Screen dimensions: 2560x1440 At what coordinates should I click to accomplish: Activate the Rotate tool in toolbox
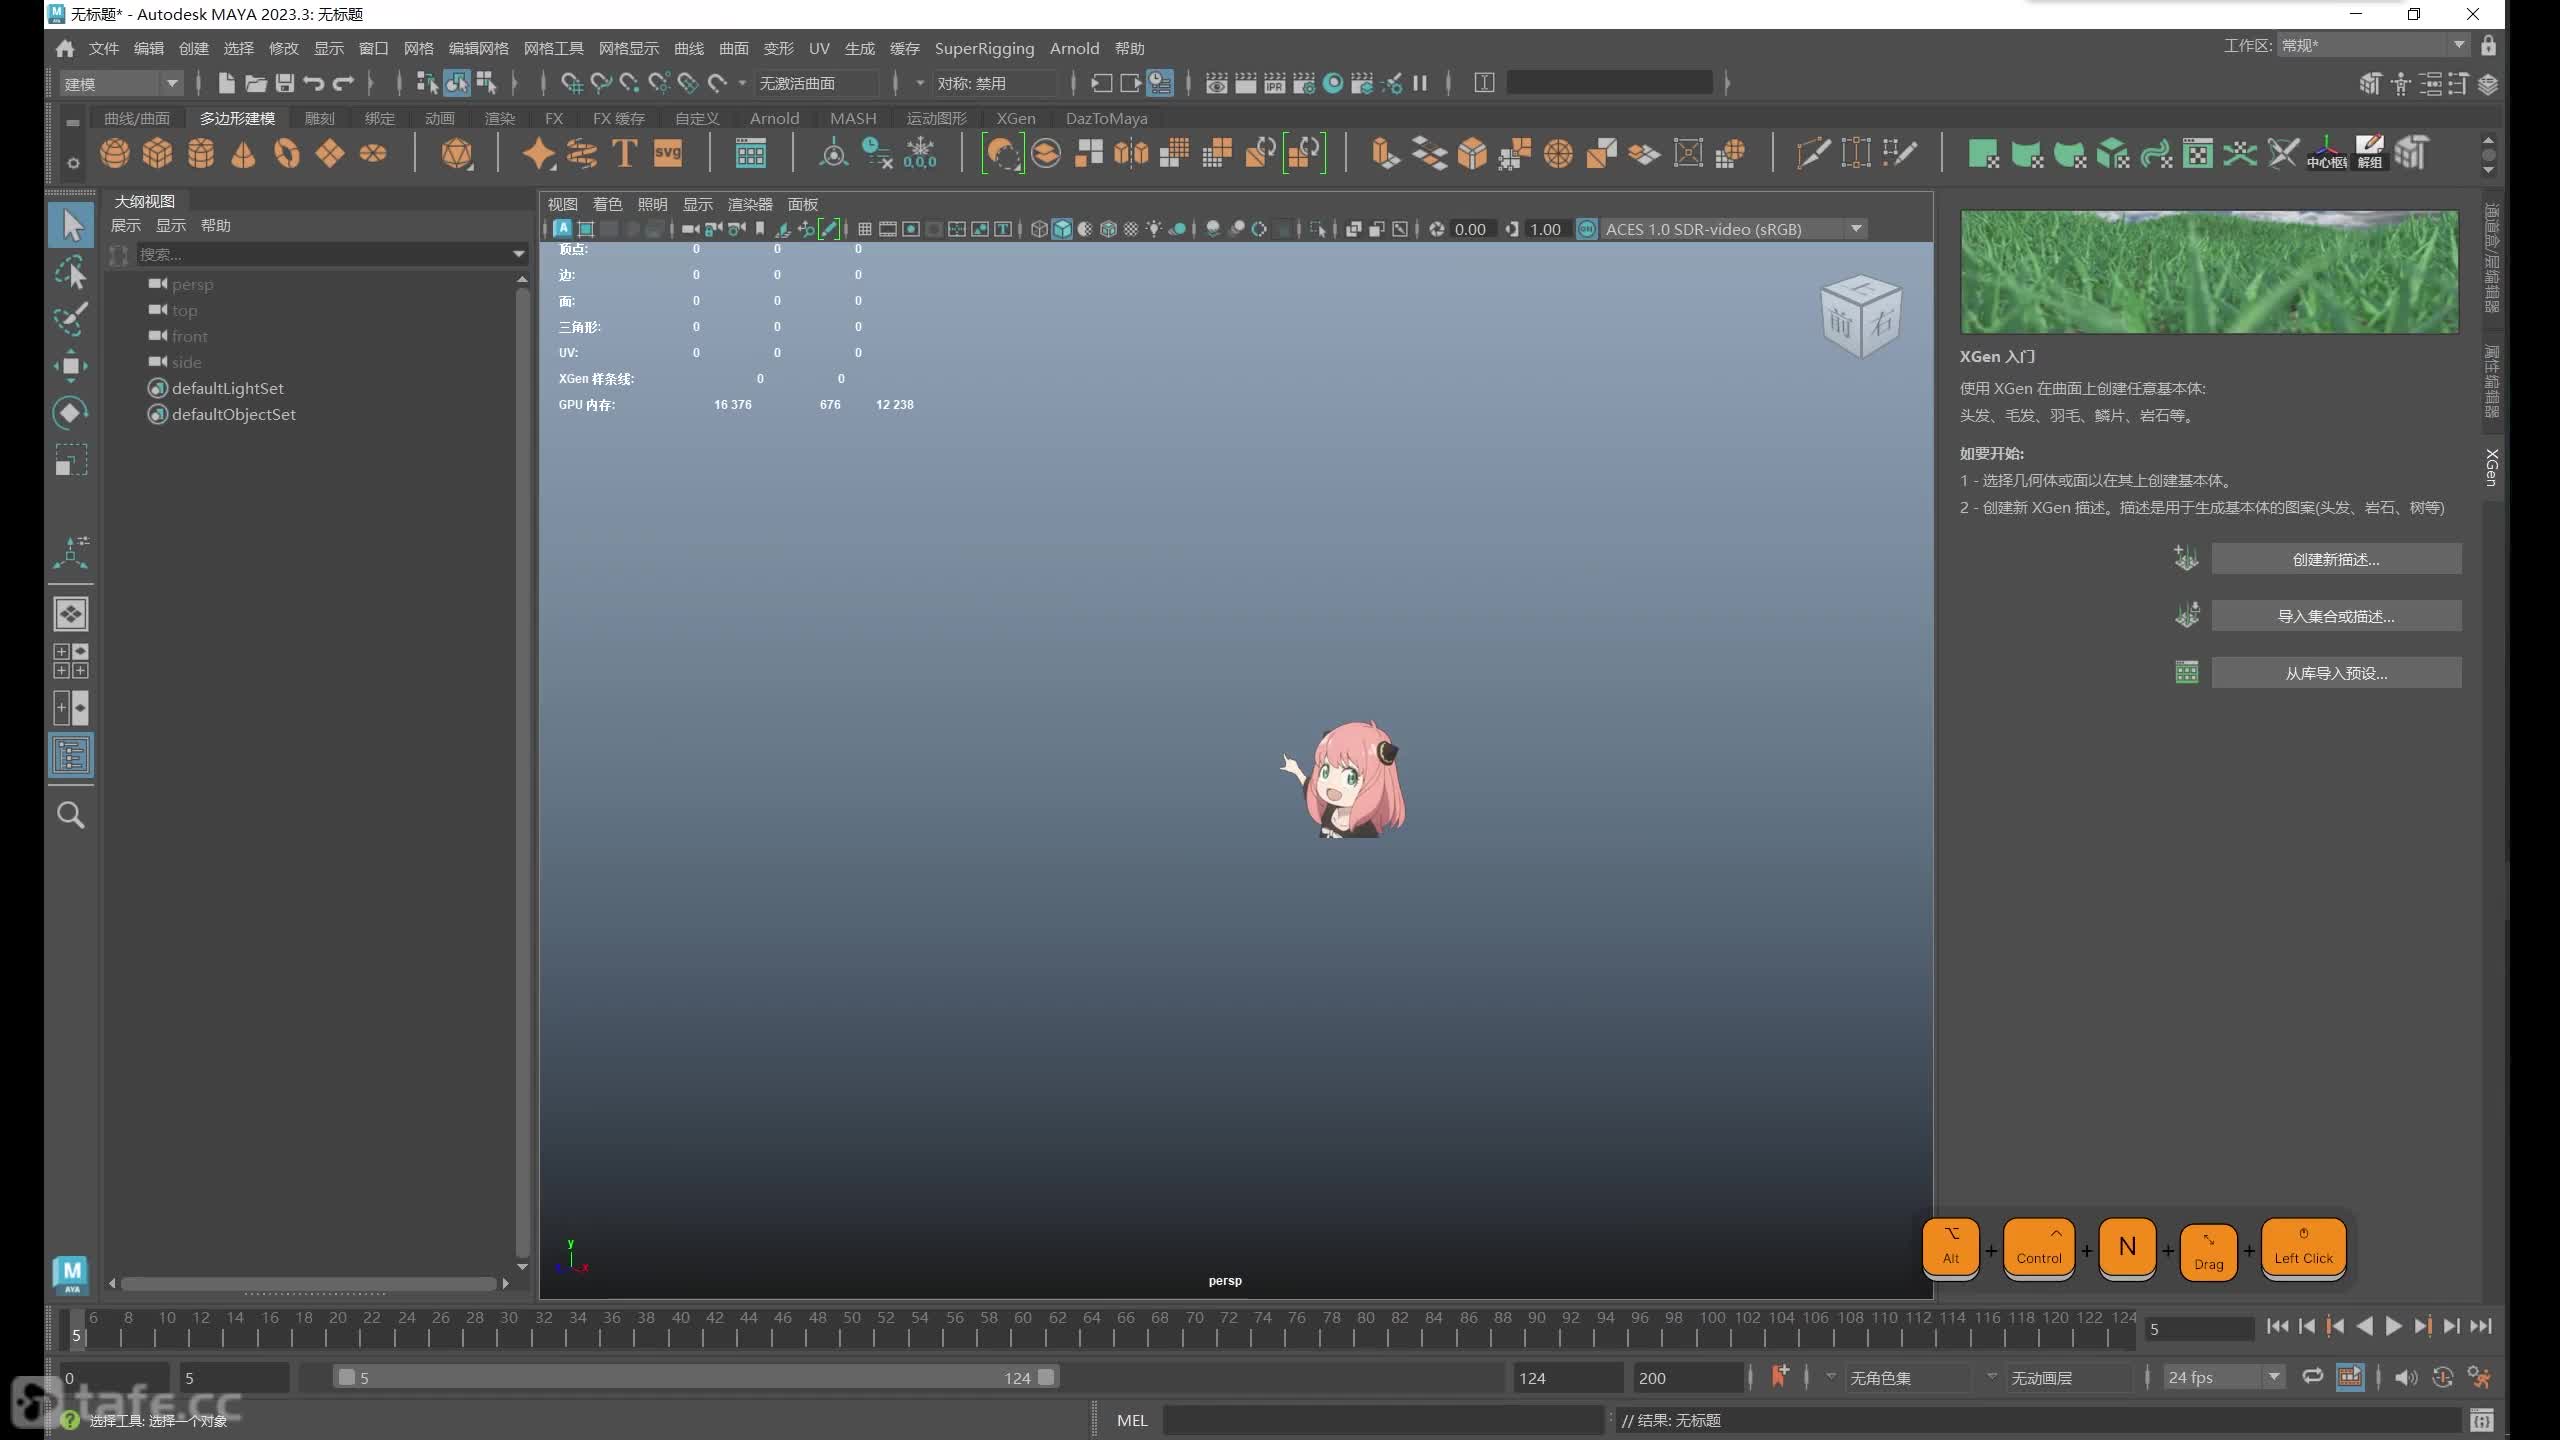(x=71, y=412)
